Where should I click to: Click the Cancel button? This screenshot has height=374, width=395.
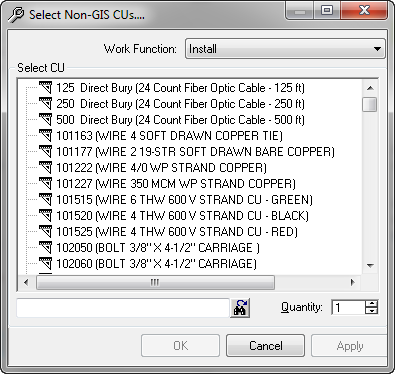tap(265, 346)
